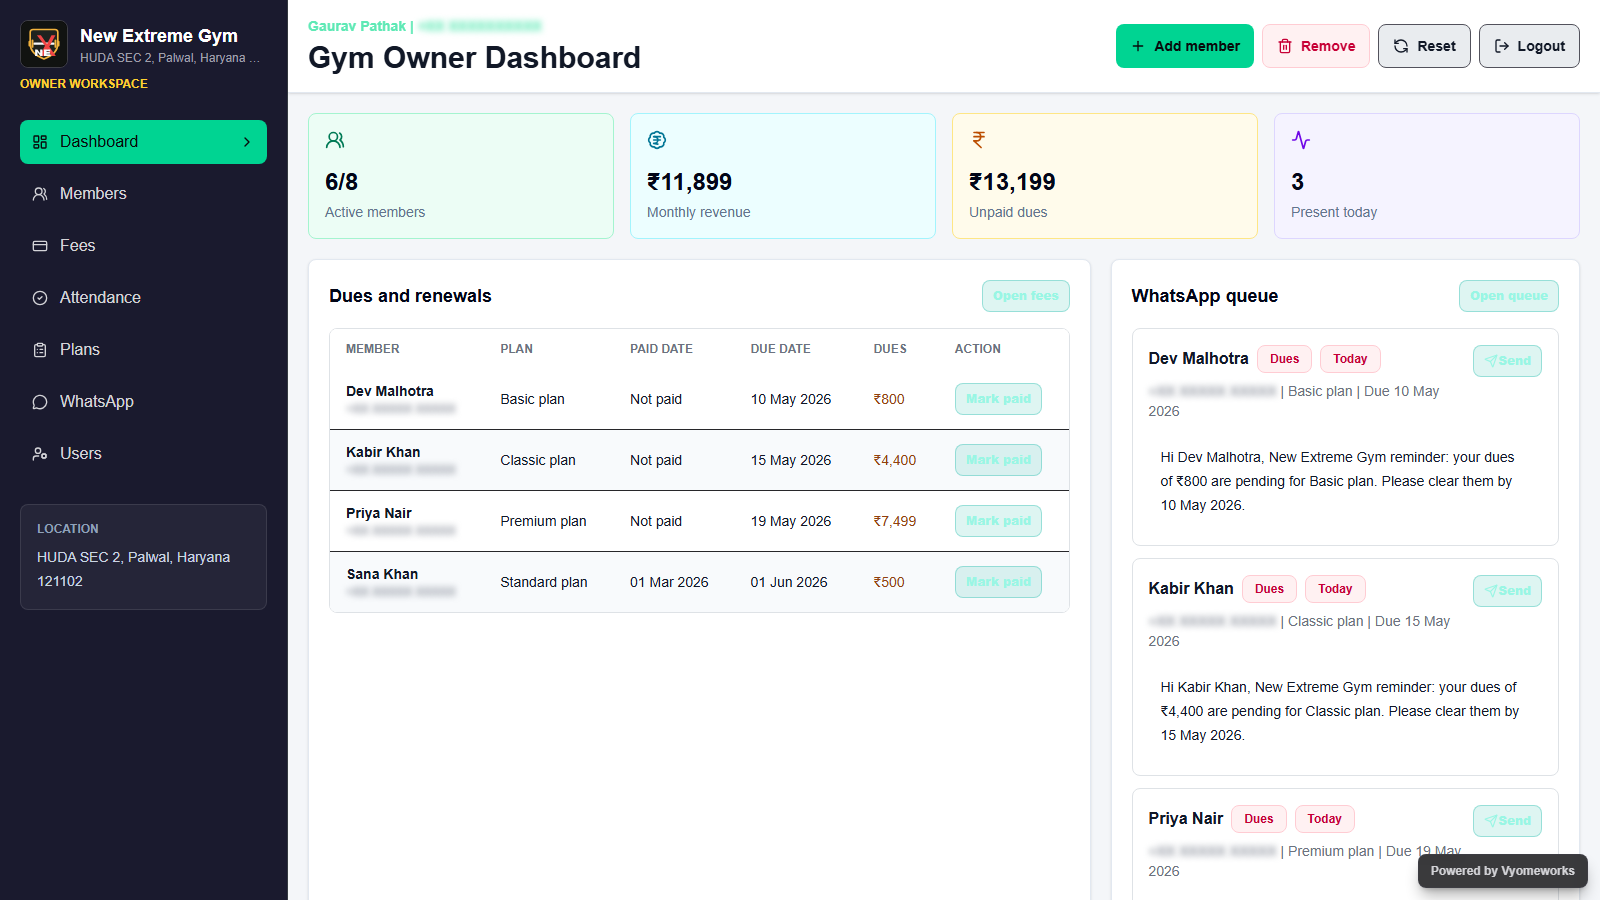Click the Monthly revenue rupee coin icon
This screenshot has height=900, width=1600.
coord(657,140)
